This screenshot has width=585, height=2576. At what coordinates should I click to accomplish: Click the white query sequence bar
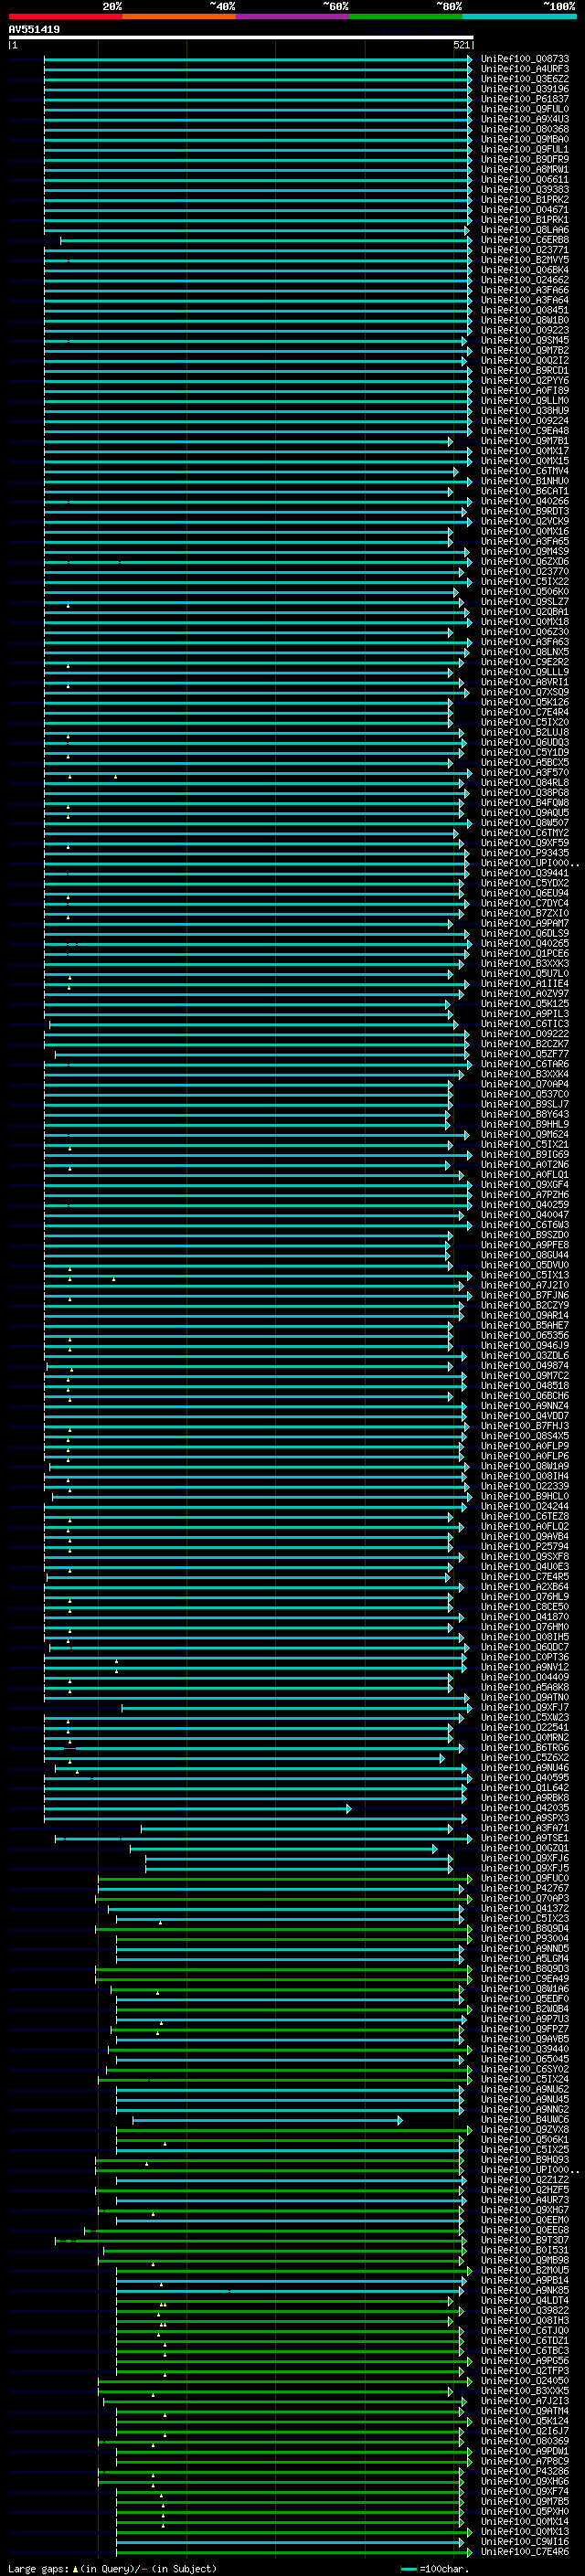coord(241,38)
